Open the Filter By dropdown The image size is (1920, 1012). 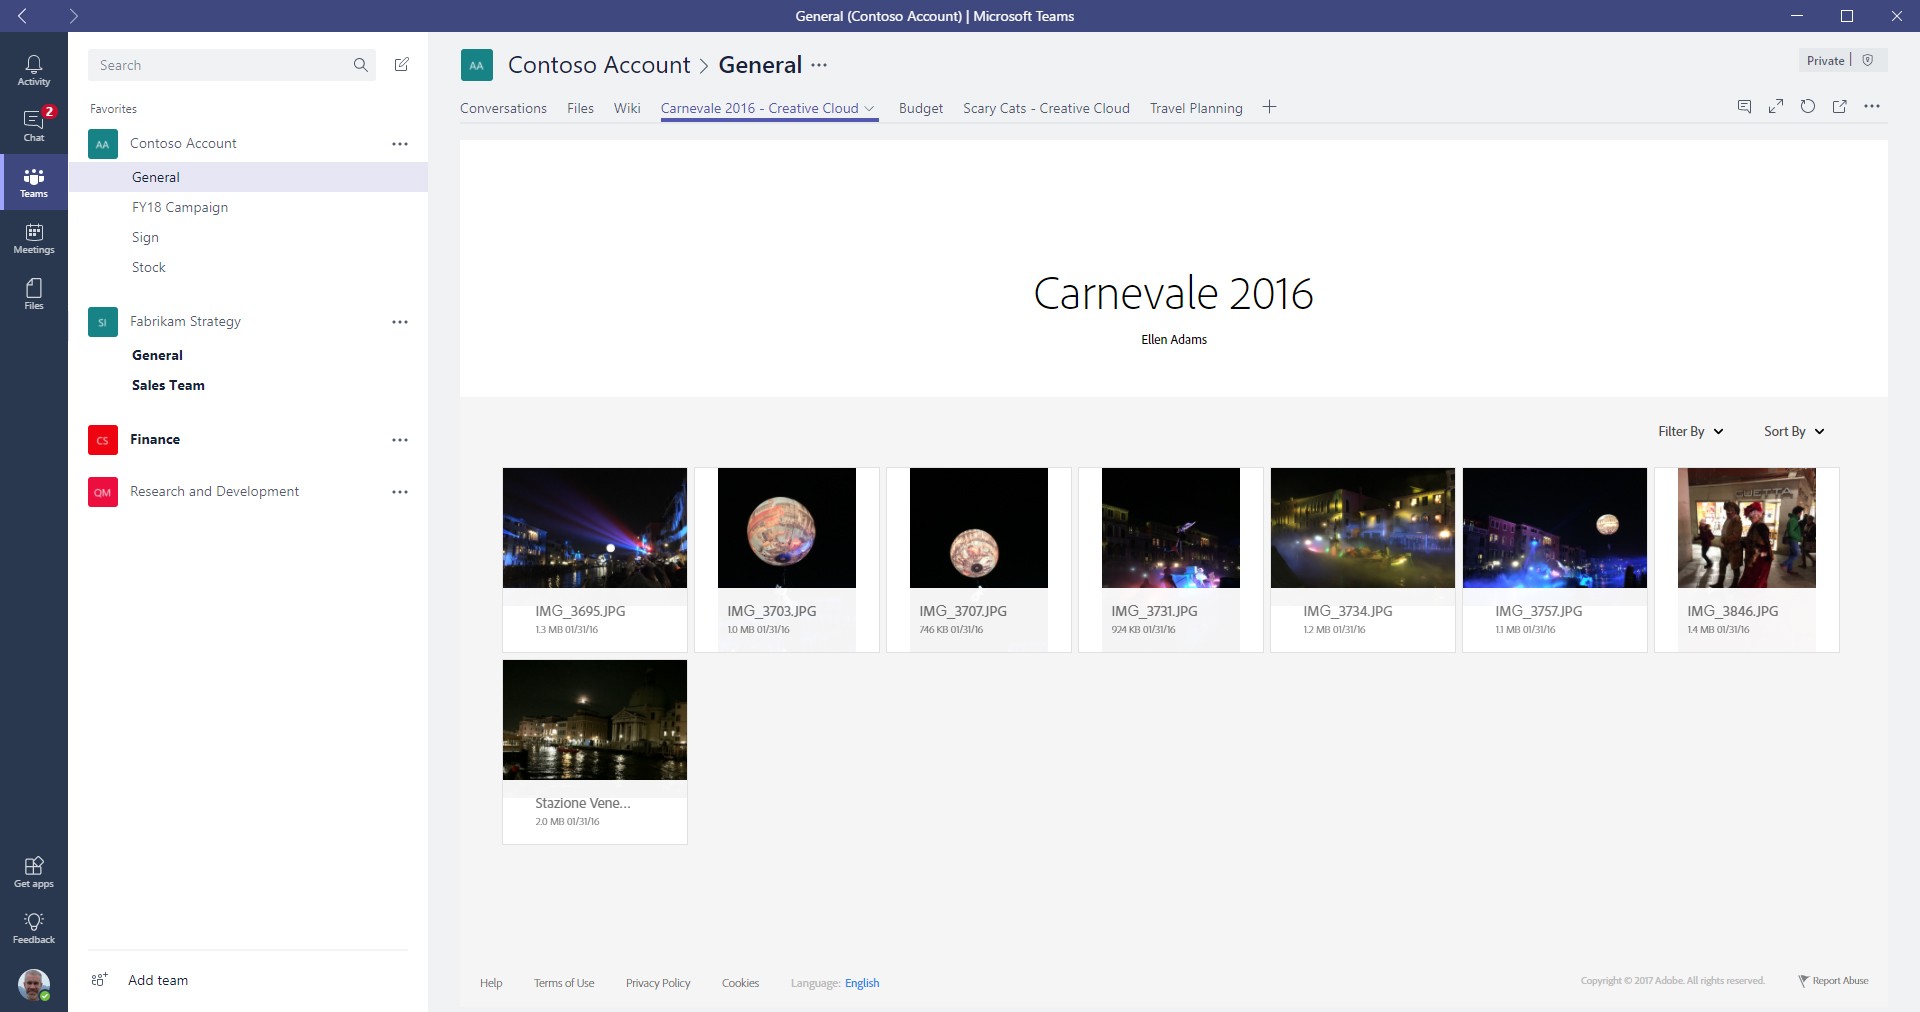[x=1690, y=431]
